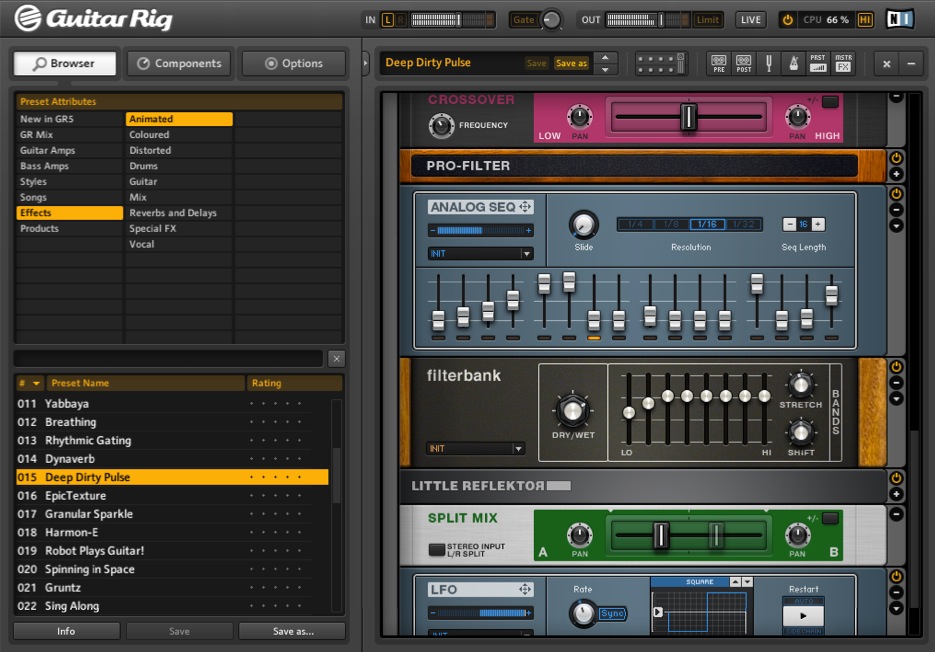Image resolution: width=935 pixels, height=652 pixels.
Task: Click the Info button
Action: (x=66, y=631)
